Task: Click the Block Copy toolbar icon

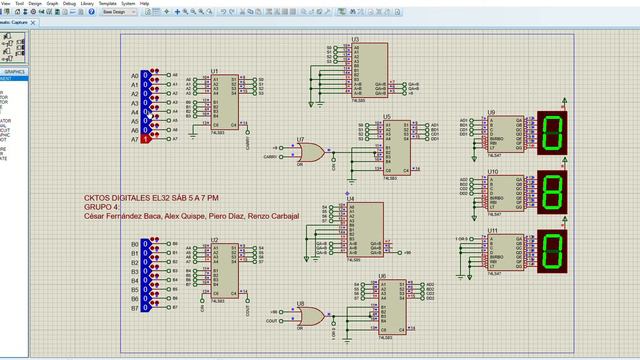Action: tap(269, 12)
